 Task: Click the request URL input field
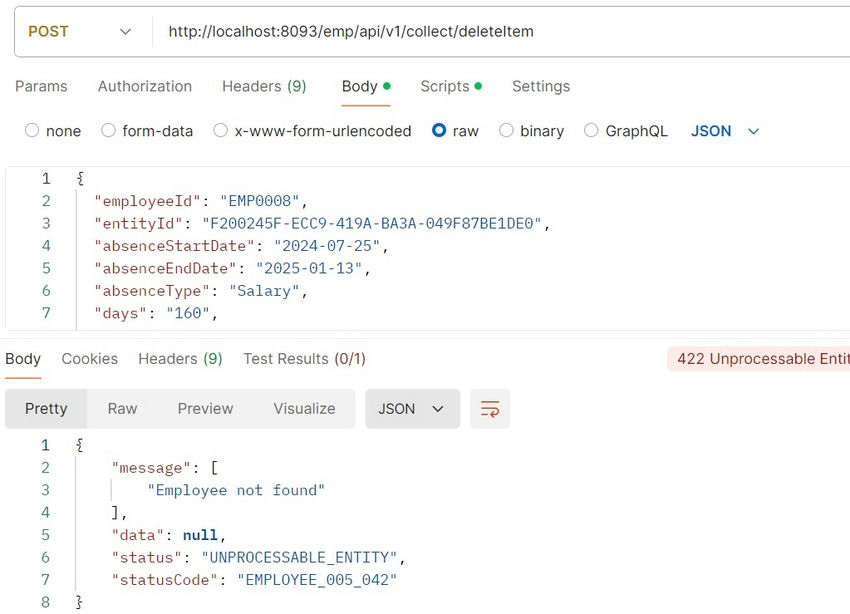(x=400, y=31)
